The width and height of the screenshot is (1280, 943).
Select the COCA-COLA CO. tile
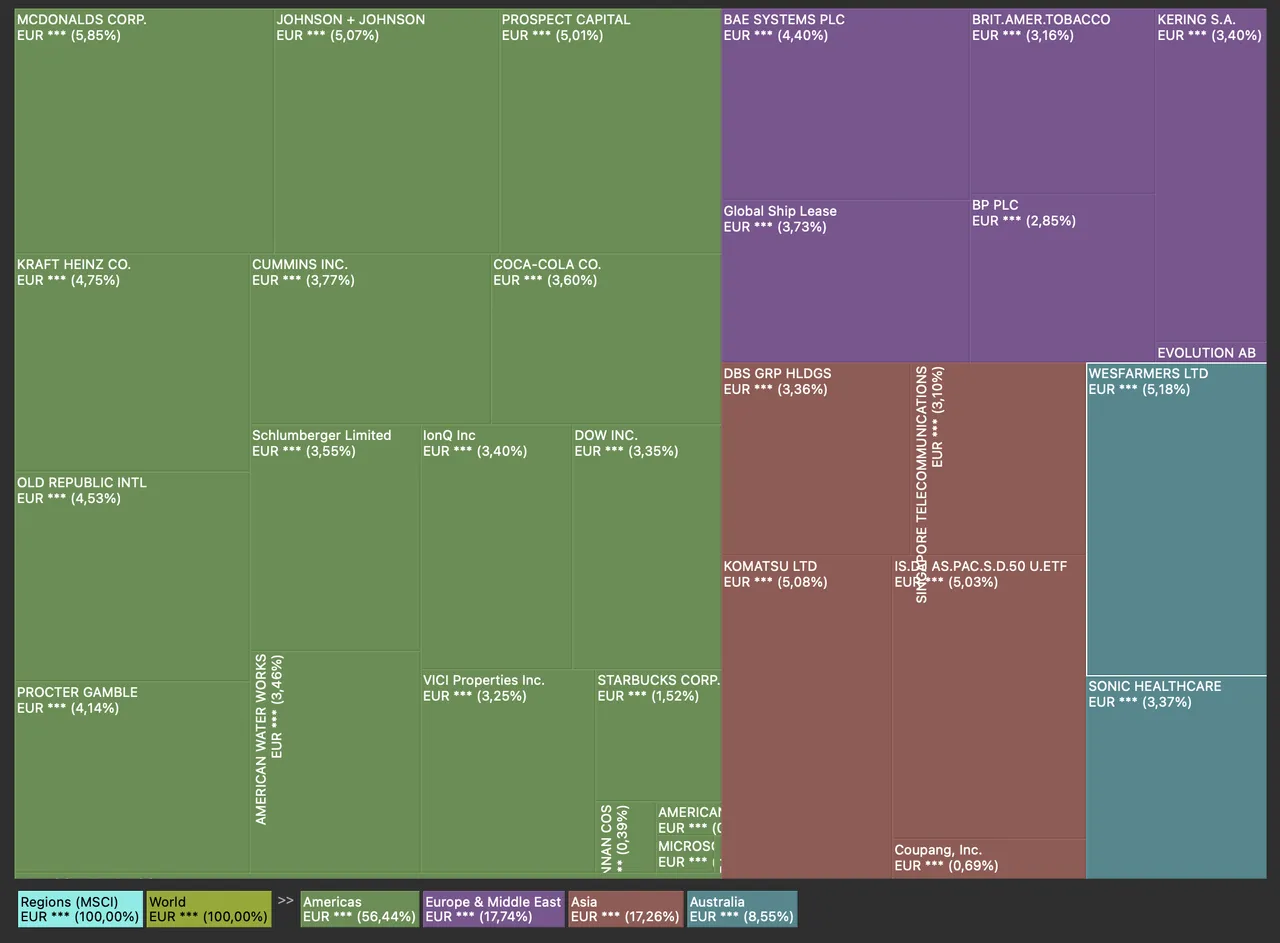point(606,339)
